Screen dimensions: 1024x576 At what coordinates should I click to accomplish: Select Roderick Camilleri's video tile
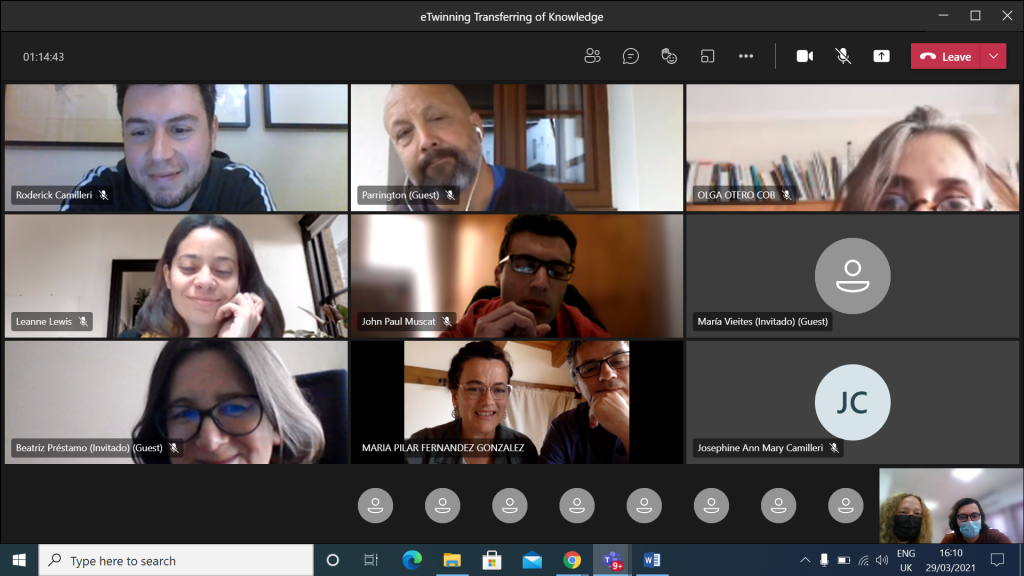[x=176, y=147]
